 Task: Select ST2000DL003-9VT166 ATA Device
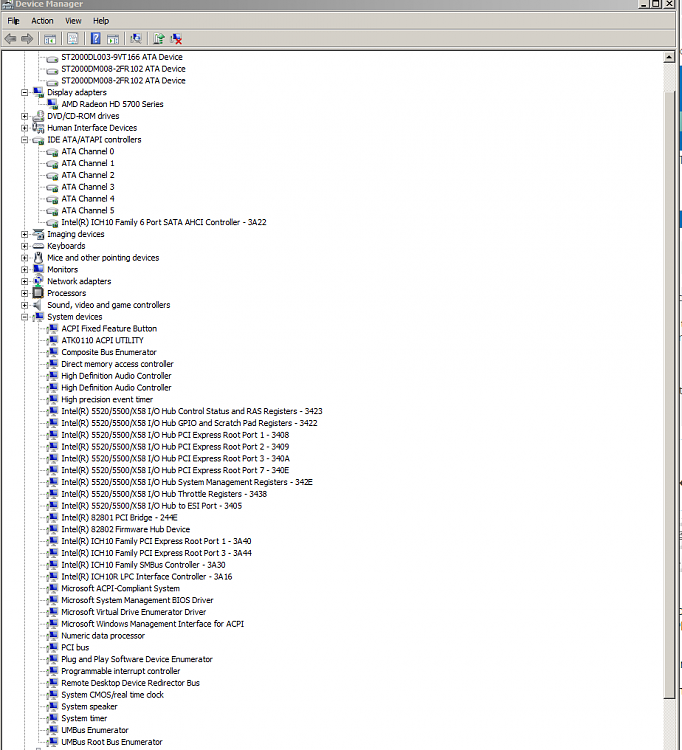(122, 57)
